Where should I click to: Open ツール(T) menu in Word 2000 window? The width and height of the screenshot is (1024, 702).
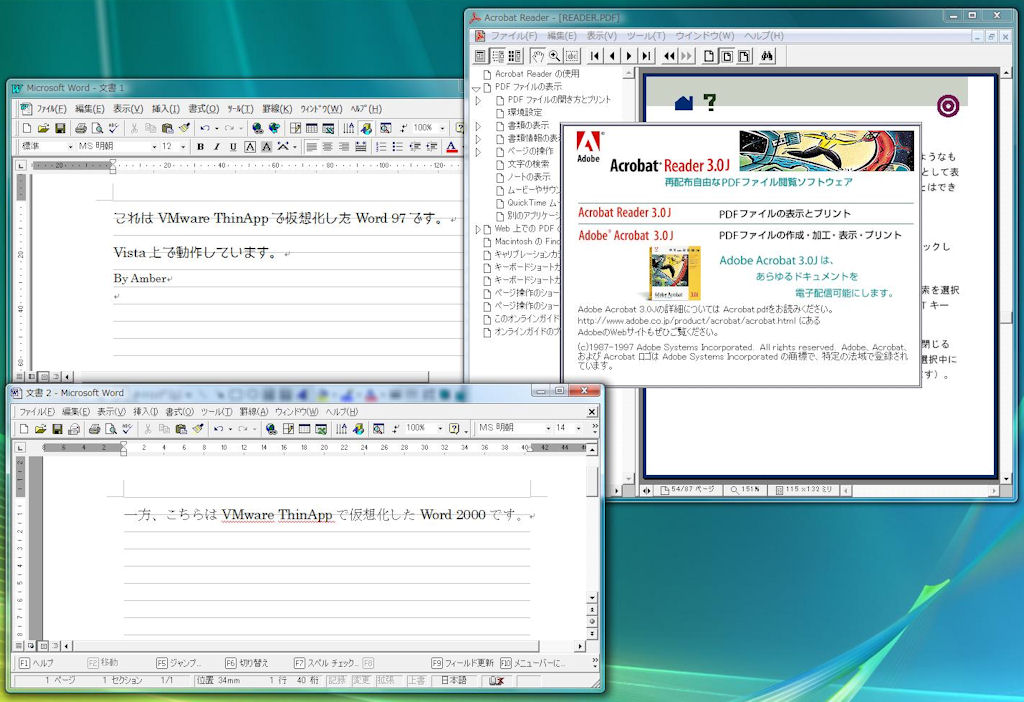pos(216,412)
